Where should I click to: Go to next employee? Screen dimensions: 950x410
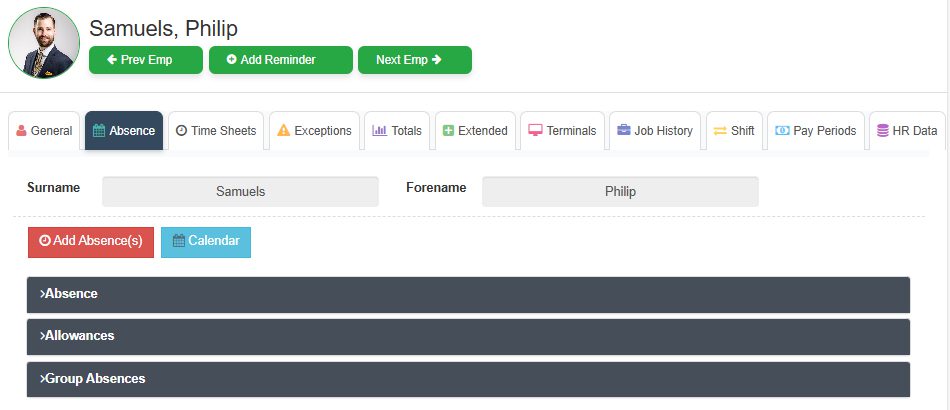415,60
